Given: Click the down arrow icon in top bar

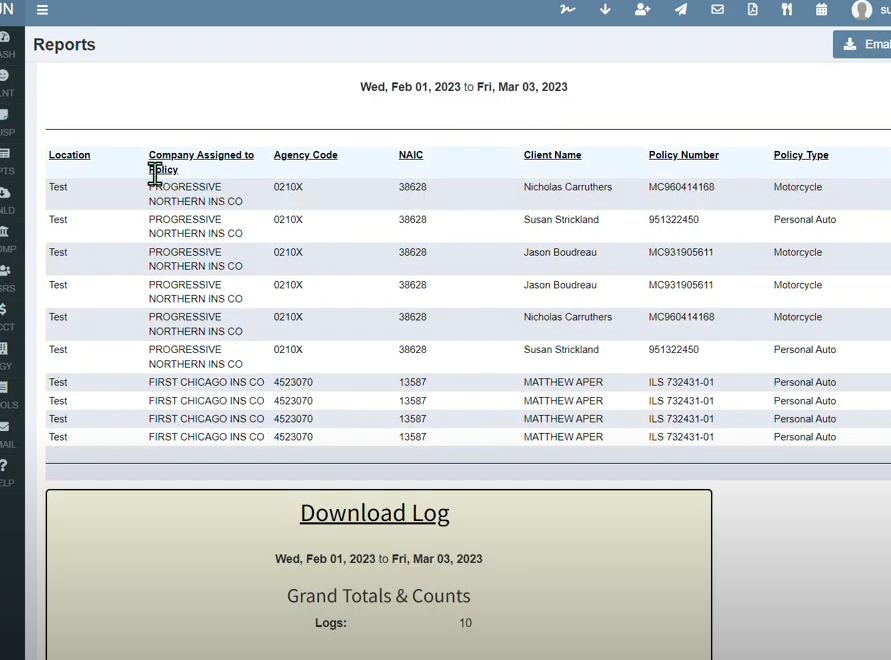Looking at the screenshot, I should pyautogui.click(x=605, y=9).
